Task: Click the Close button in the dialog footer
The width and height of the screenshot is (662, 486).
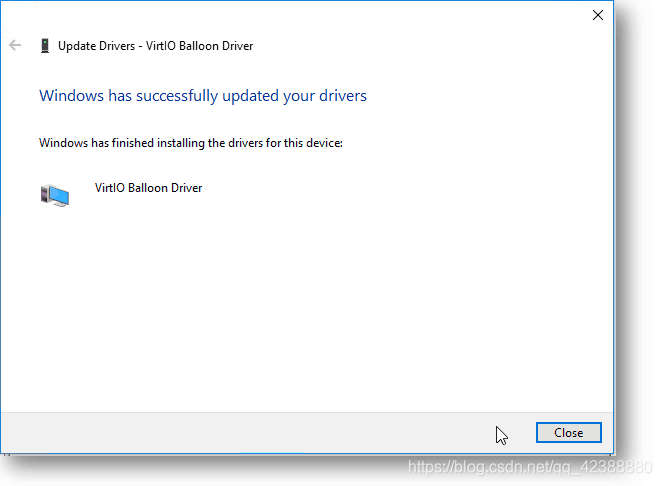Action: click(x=568, y=432)
